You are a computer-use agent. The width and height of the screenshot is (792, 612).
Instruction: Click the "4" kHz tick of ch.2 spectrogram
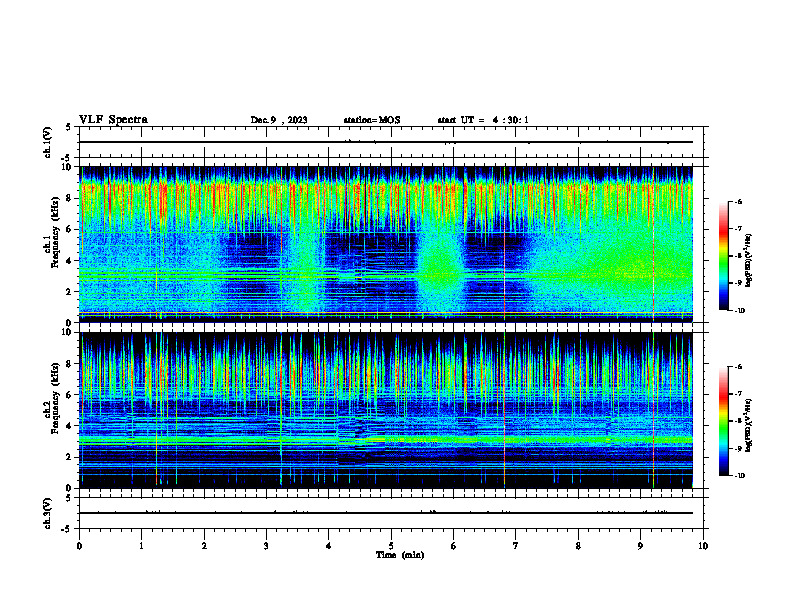(69, 426)
